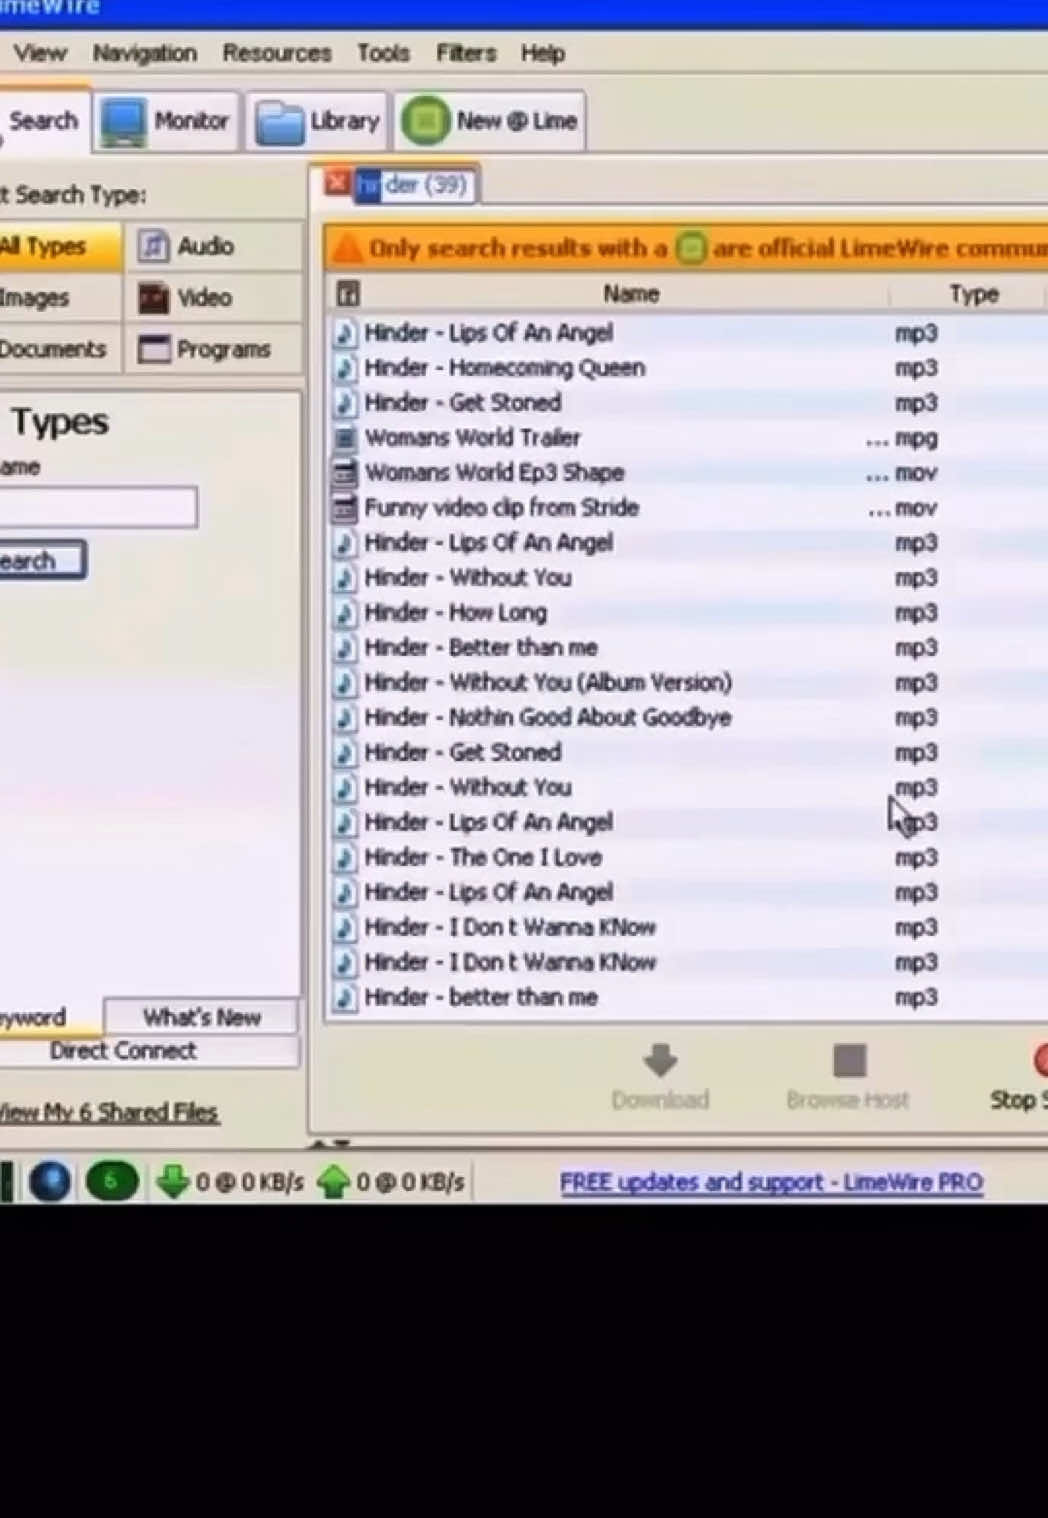Click the music icon beside Homecoming Queen
The image size is (1048, 1518).
[344, 368]
